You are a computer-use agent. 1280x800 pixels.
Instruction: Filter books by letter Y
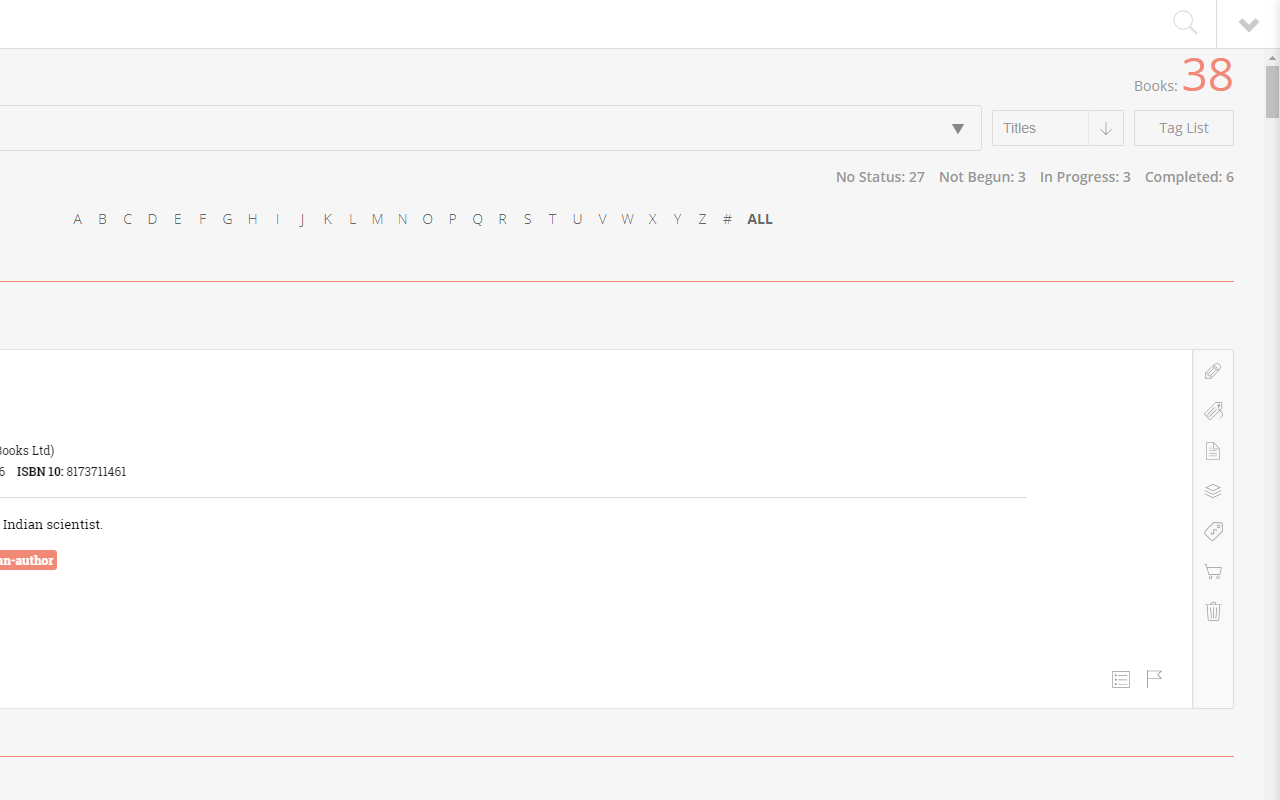[677, 219]
